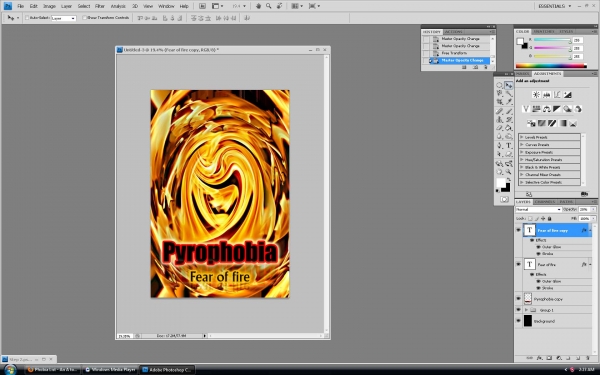Select the Zoom tool in the toolbox

509,172
